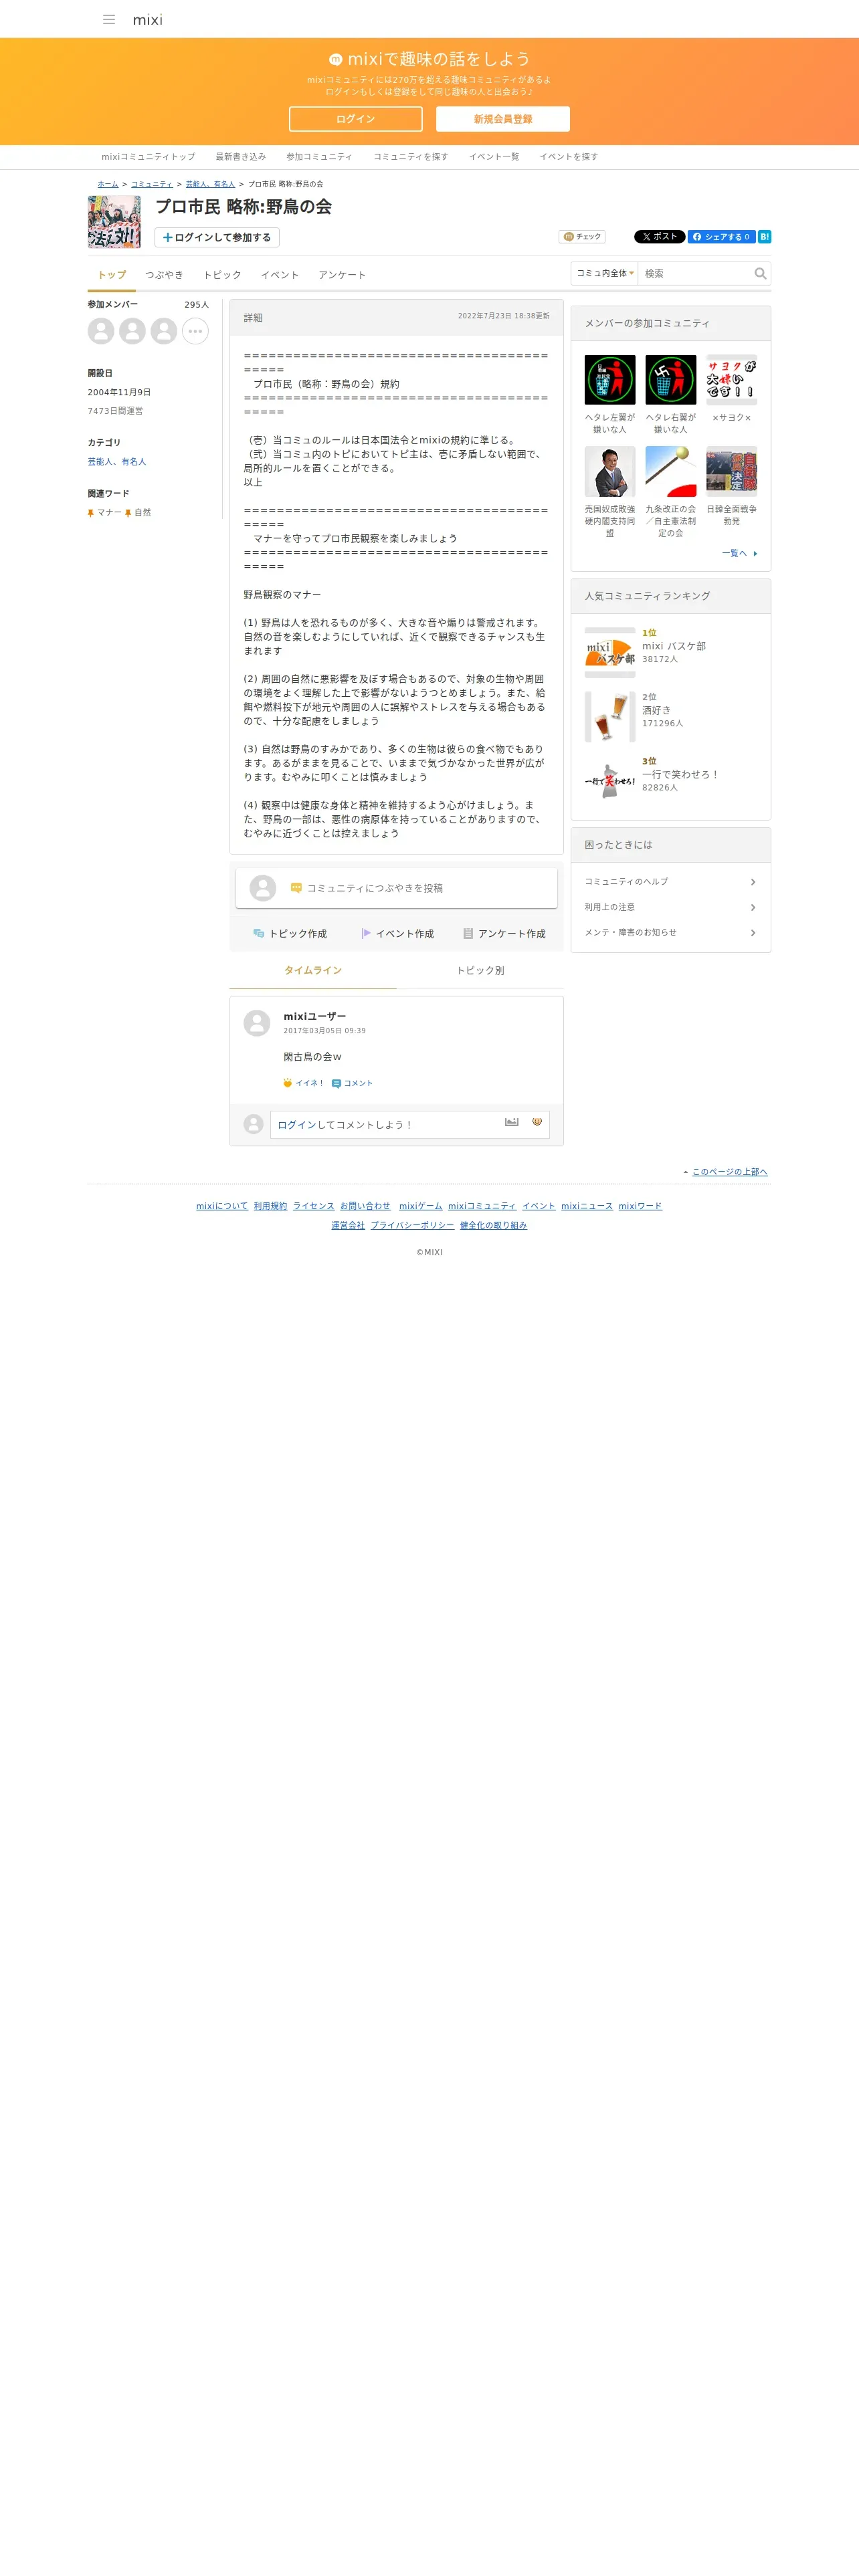Click the search magnifier icon
Viewport: 859px width, 2576px height.
point(761,273)
